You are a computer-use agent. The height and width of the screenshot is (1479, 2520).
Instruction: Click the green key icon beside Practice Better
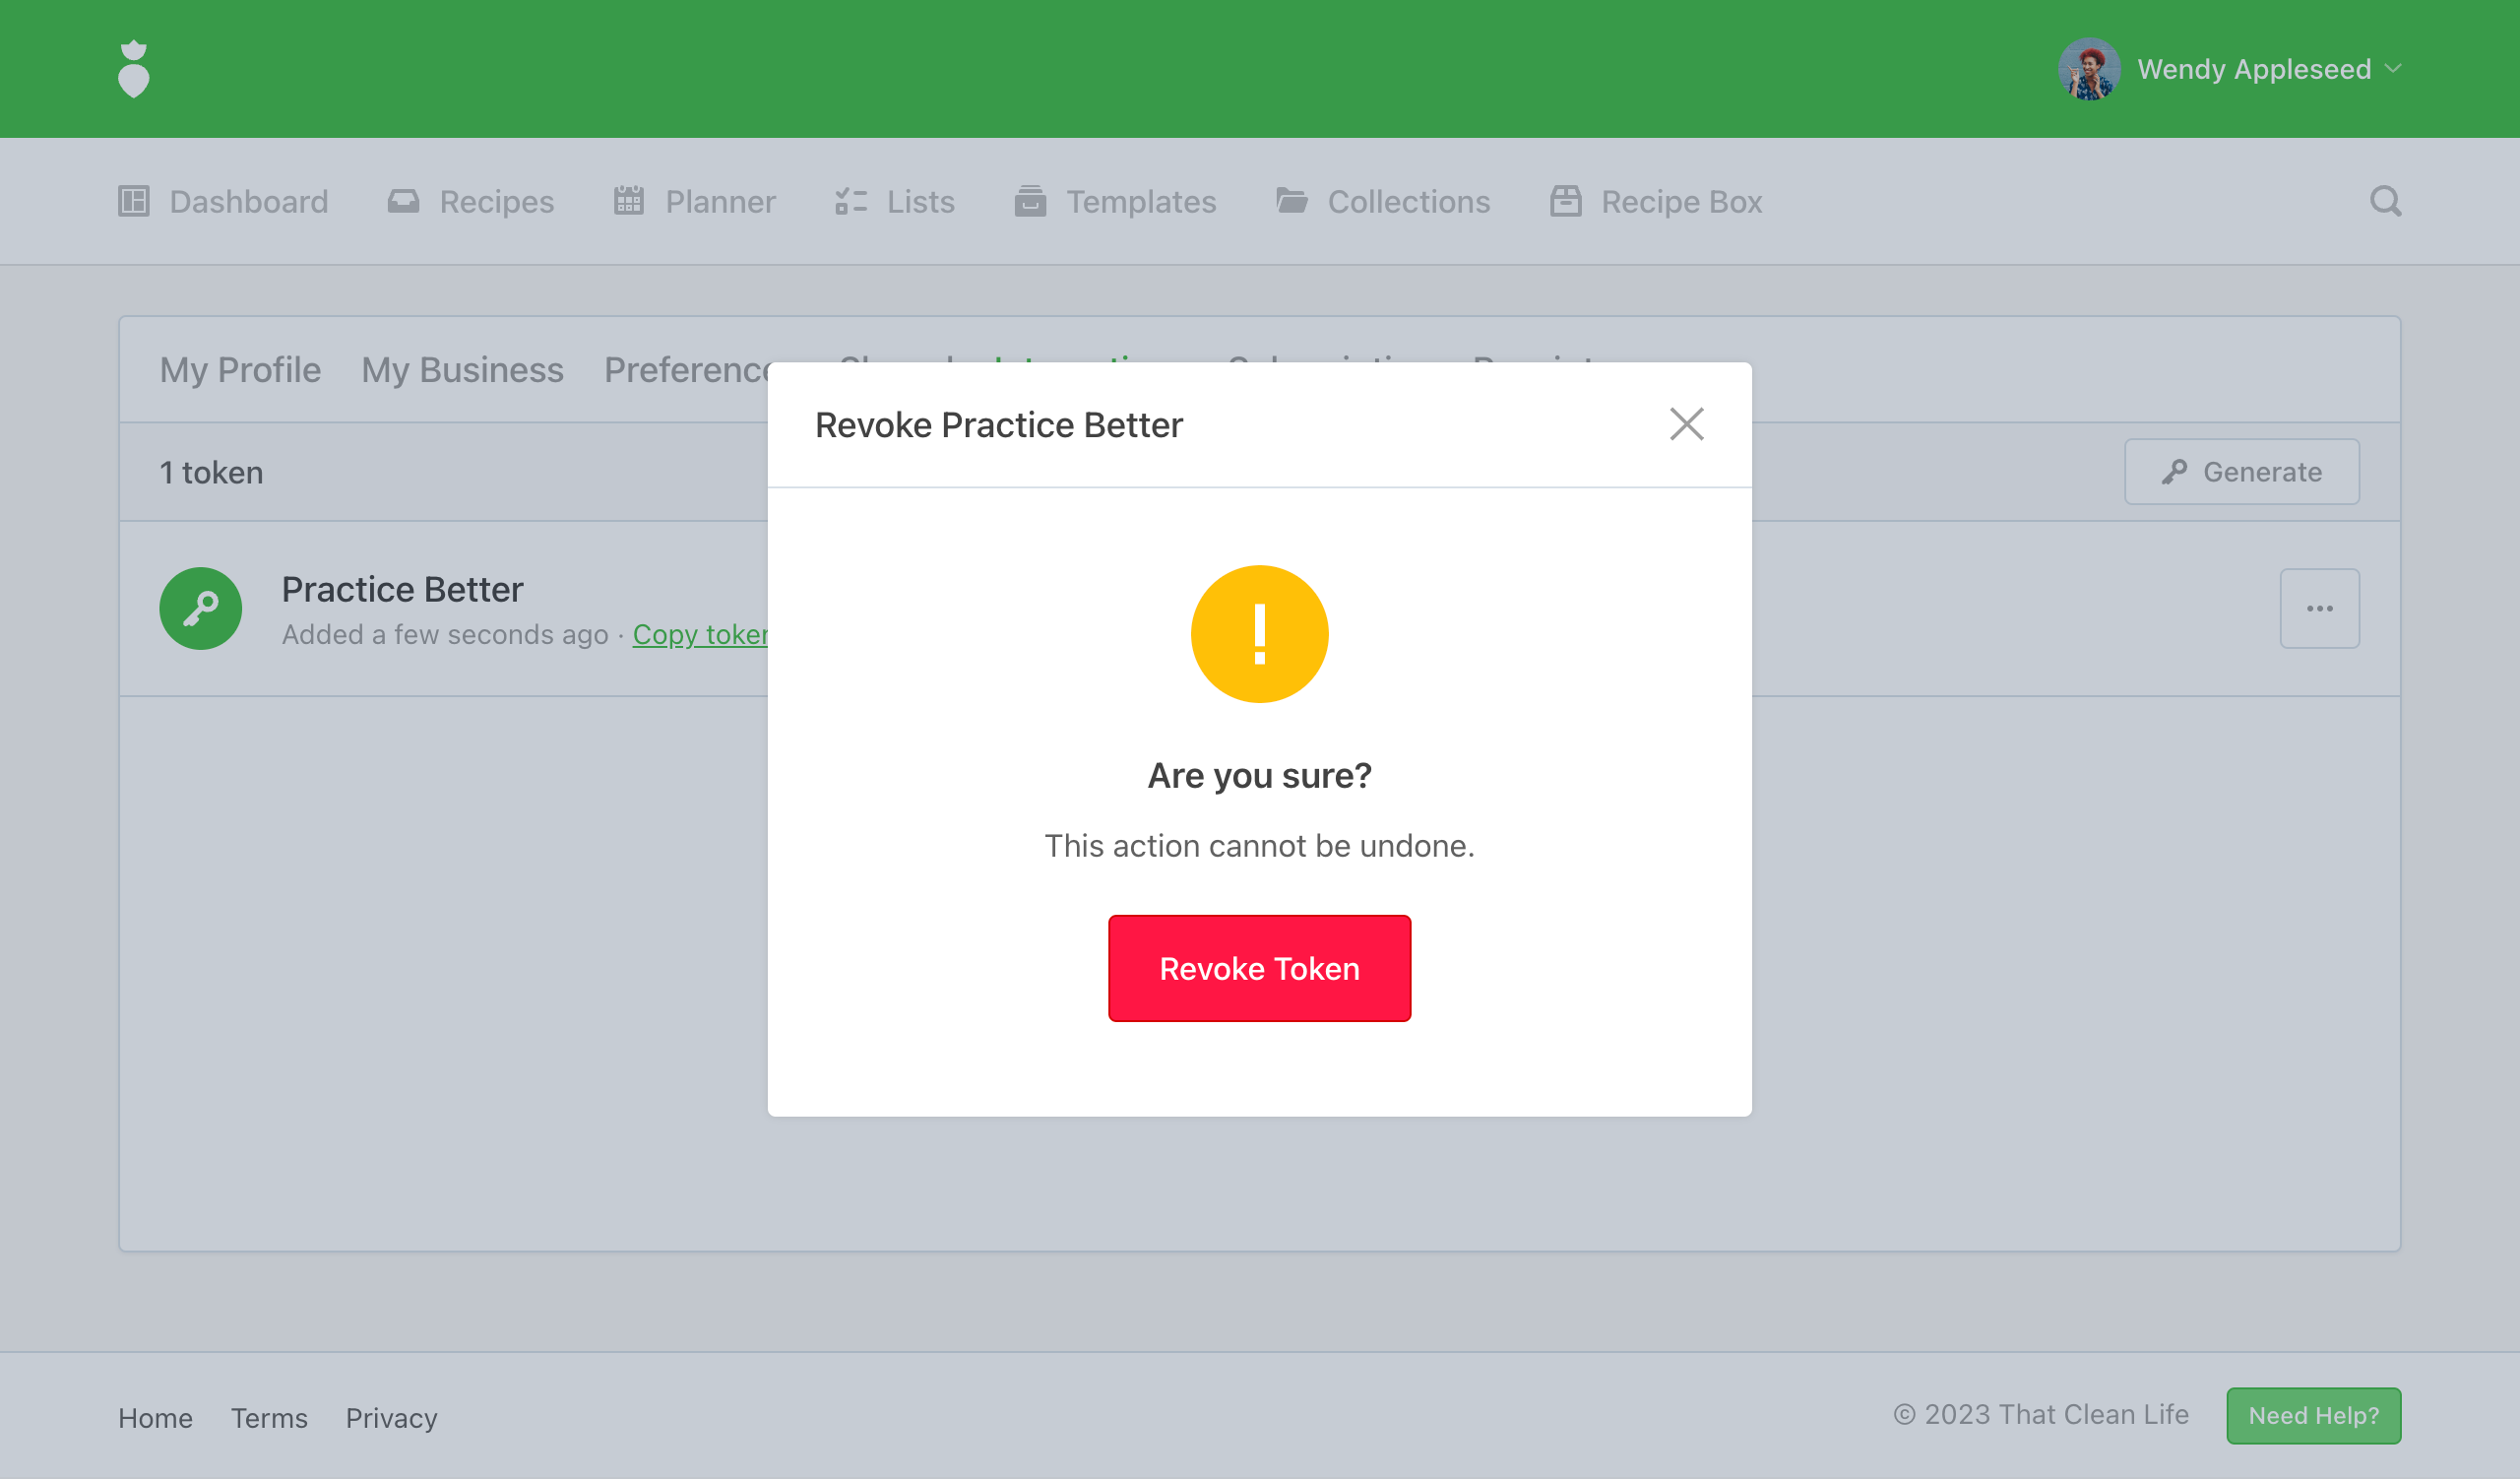[200, 608]
